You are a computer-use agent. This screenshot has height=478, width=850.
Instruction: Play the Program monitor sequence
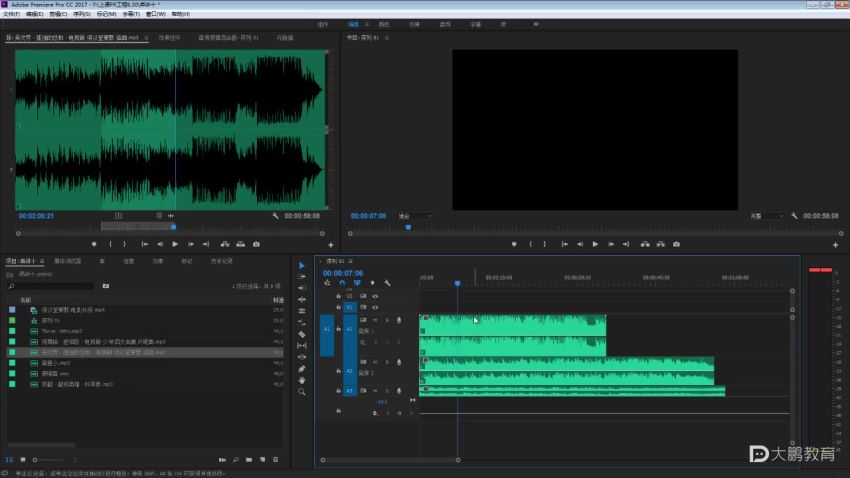595,244
